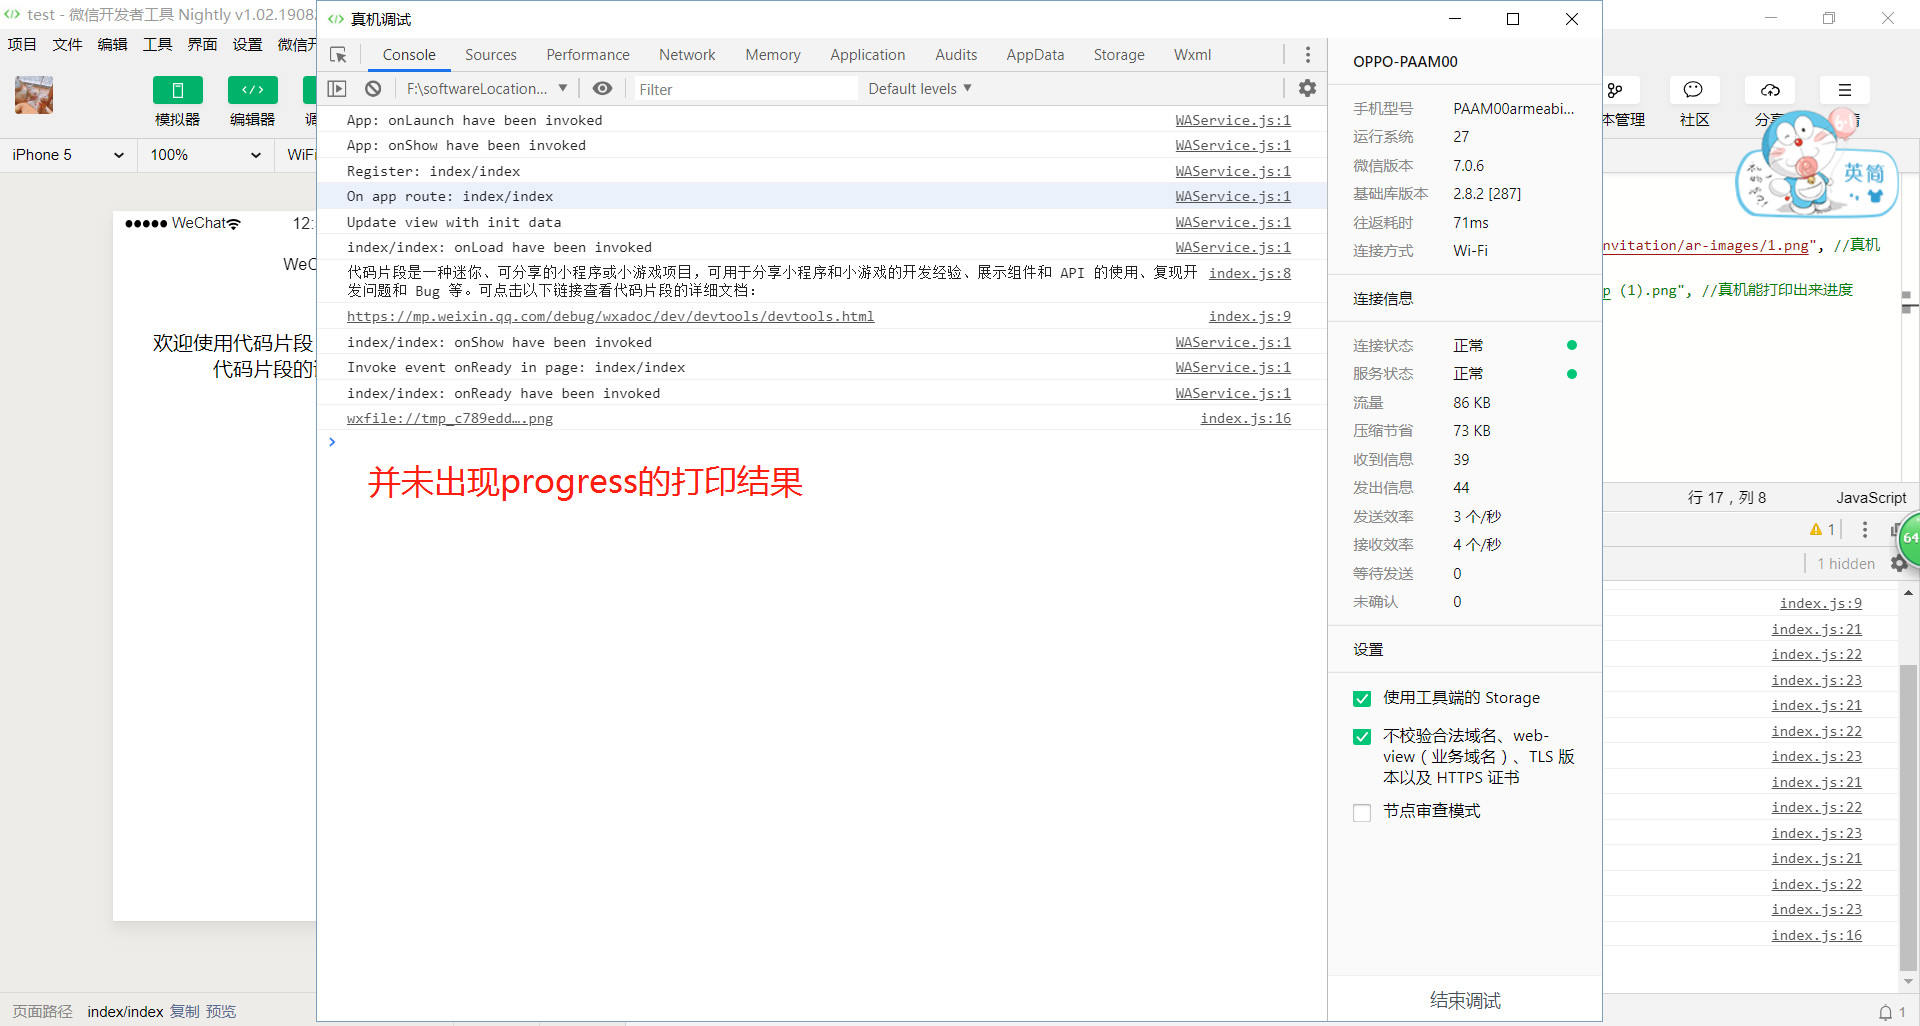The height and width of the screenshot is (1026, 1920).
Task: Open the Application tab
Action: pyautogui.click(x=868, y=55)
